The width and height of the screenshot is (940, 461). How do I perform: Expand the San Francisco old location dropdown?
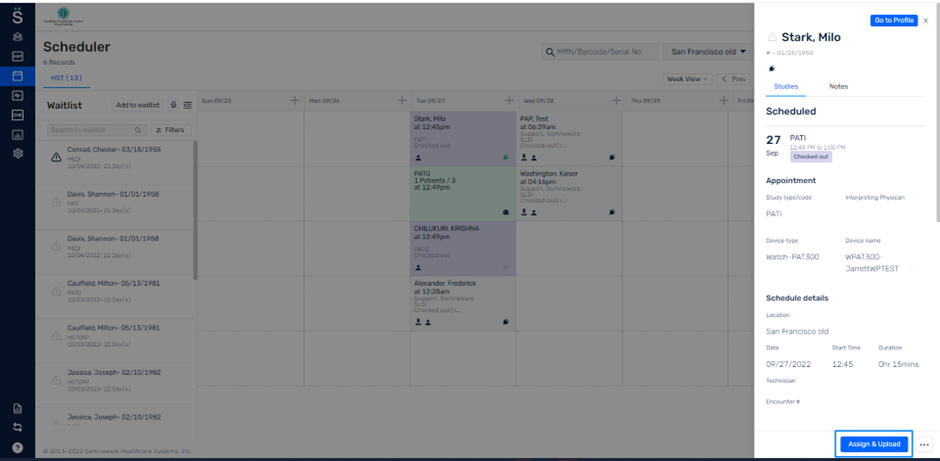(x=709, y=52)
